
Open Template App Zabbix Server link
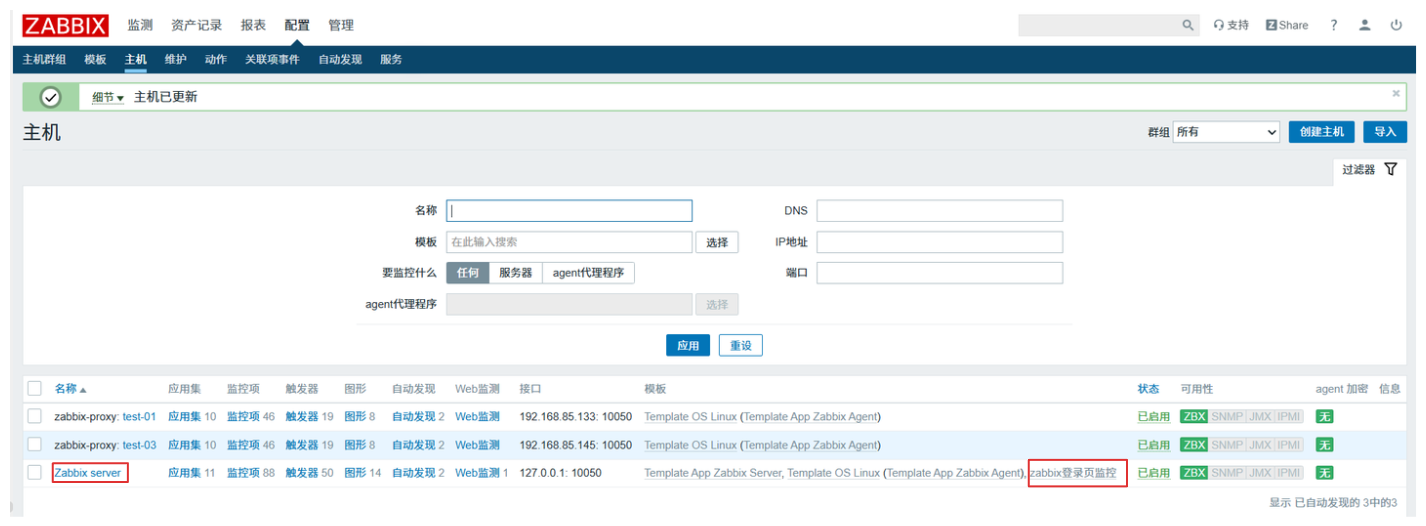(713, 473)
